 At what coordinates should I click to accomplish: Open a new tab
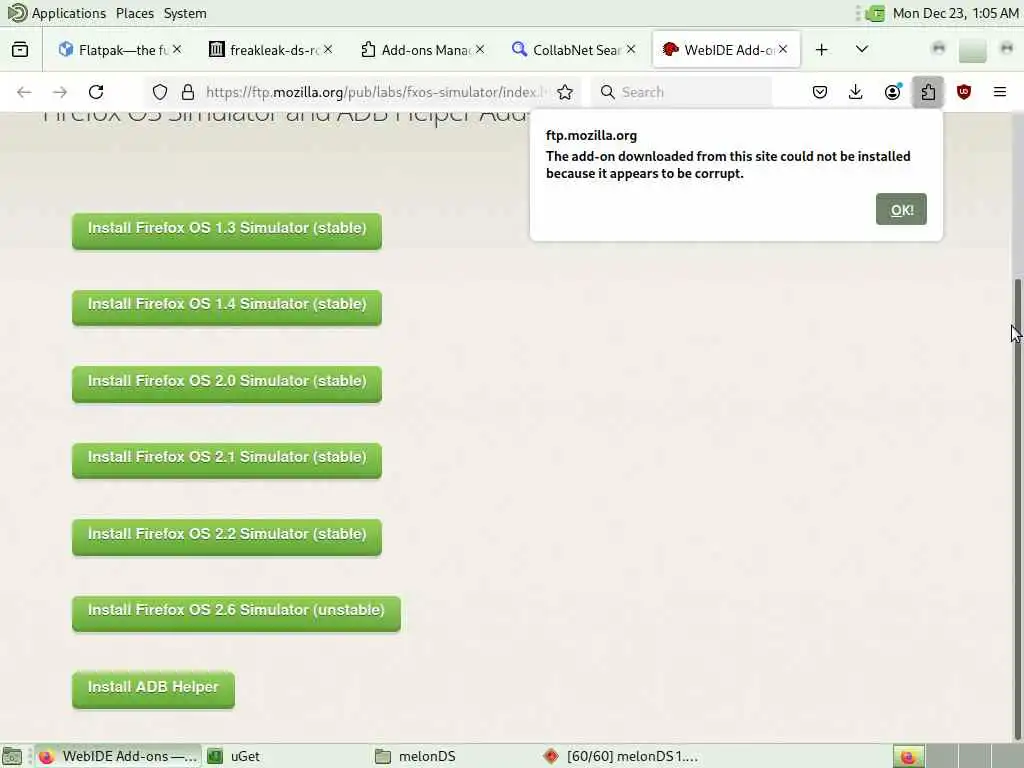coord(822,50)
